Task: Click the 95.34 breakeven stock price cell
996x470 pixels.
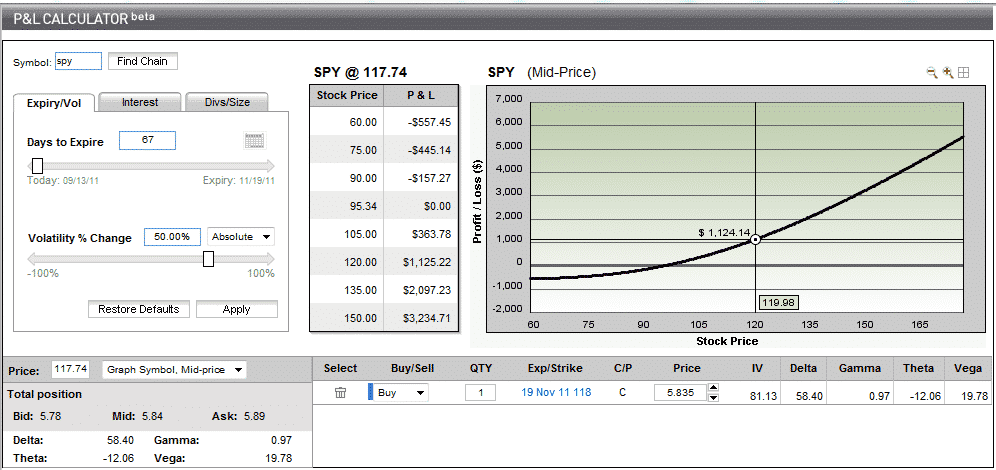Action: pos(347,206)
